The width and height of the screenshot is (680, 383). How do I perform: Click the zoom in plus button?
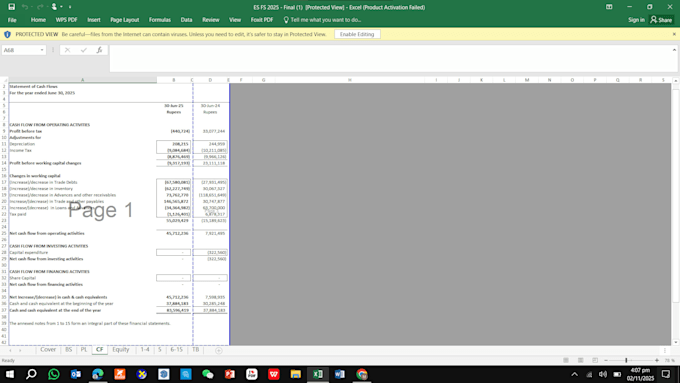657,360
